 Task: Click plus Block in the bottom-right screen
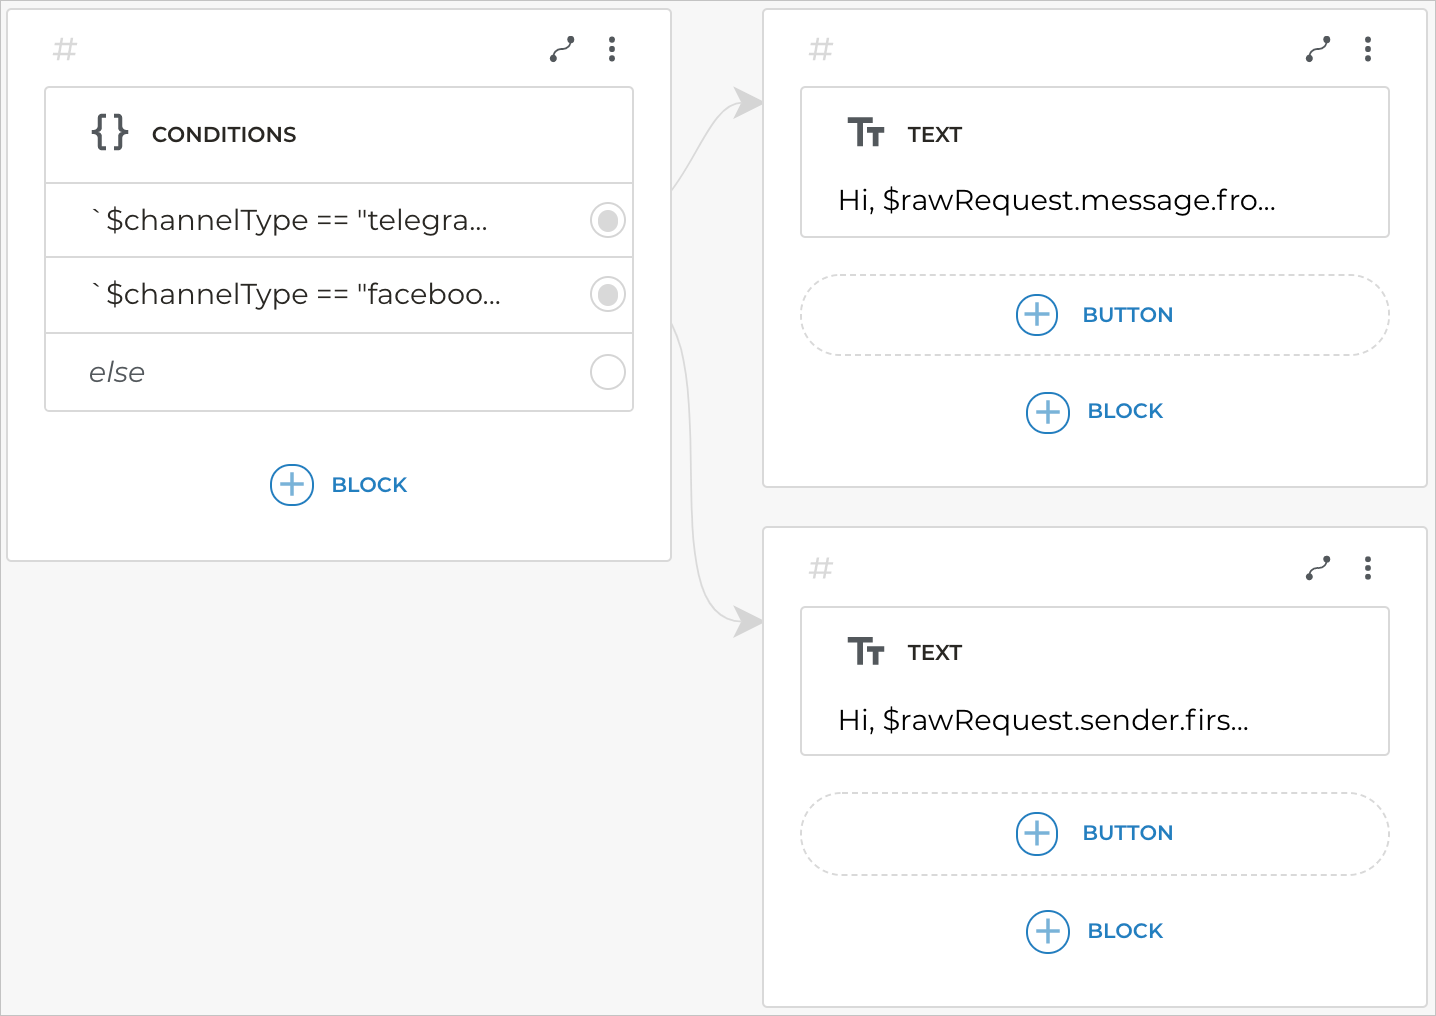point(1095,931)
